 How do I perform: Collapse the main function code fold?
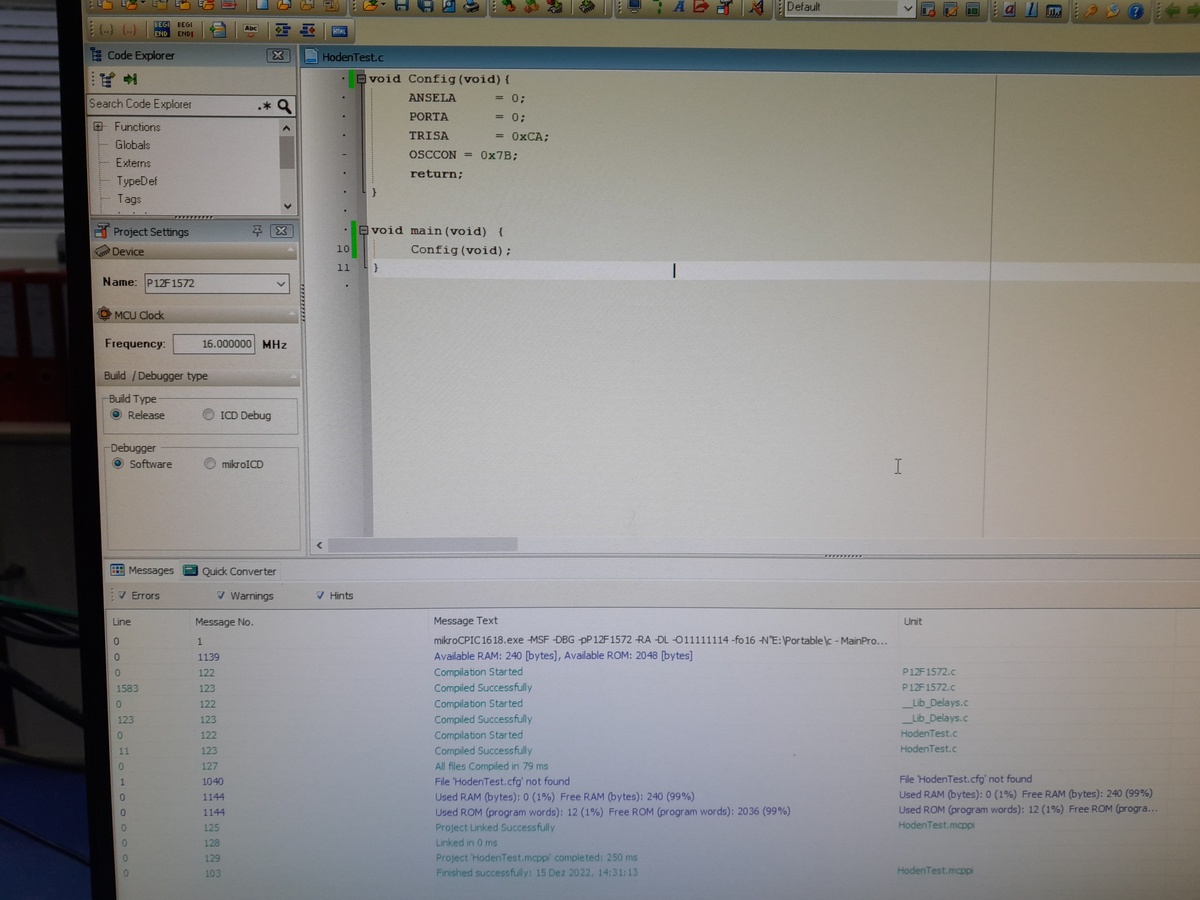coord(364,230)
